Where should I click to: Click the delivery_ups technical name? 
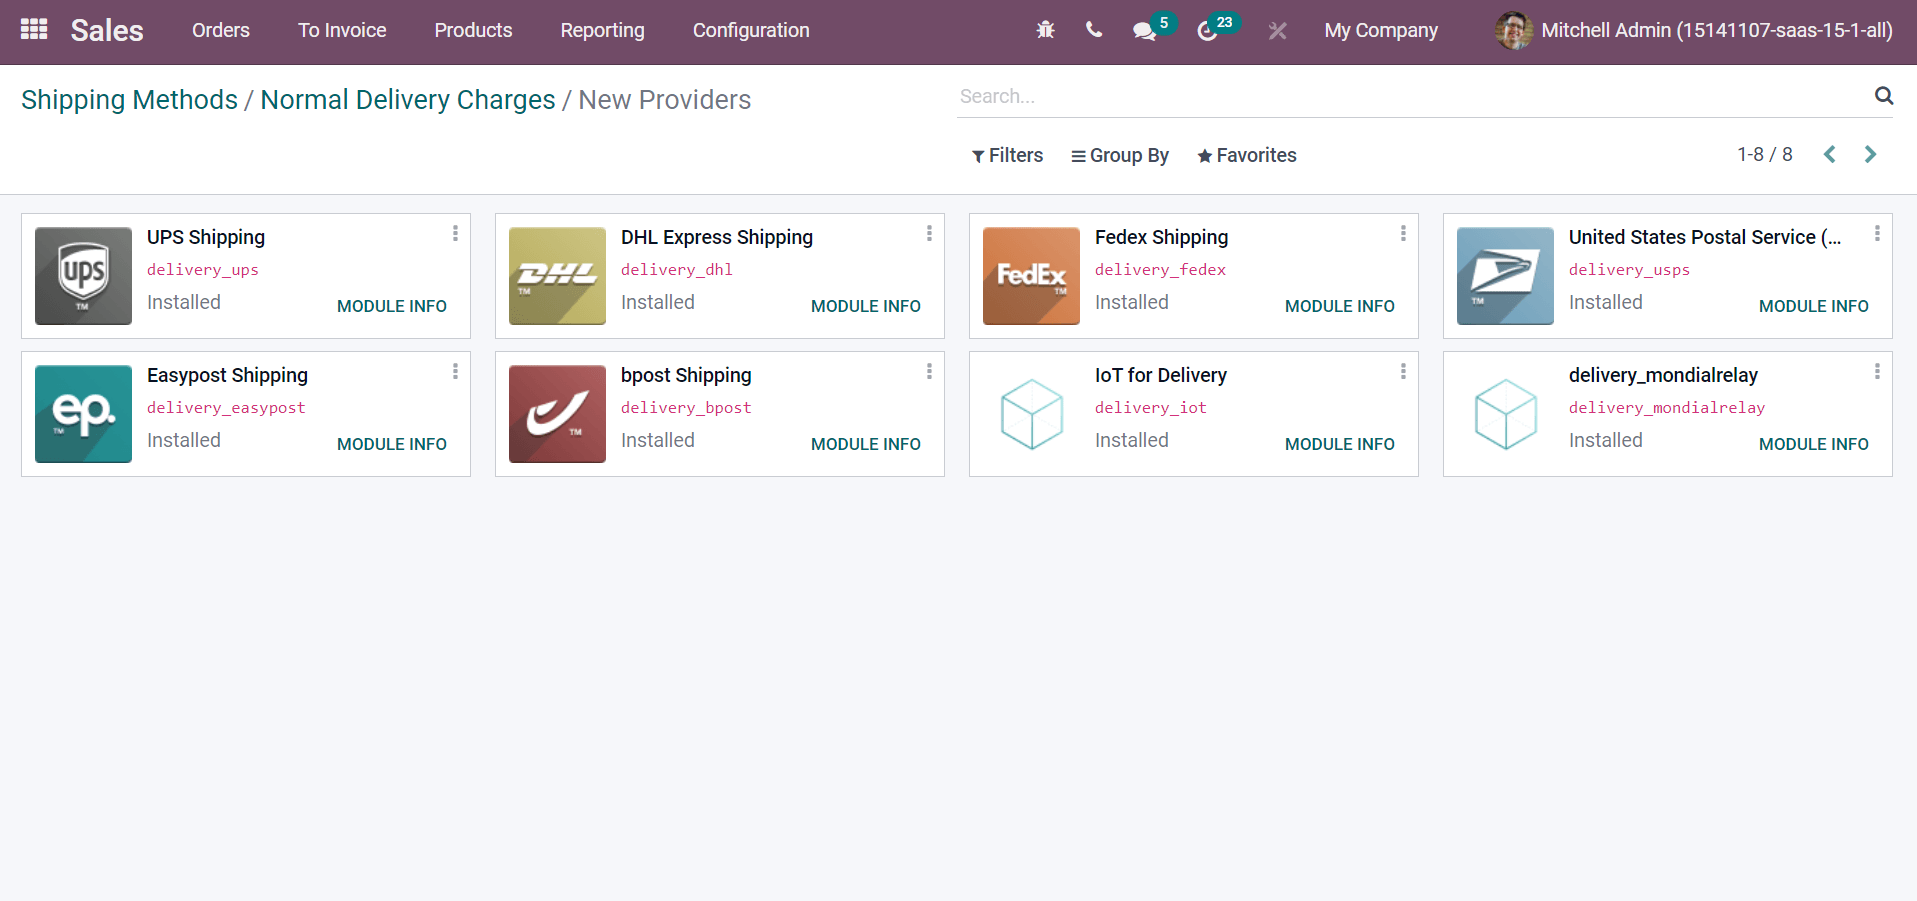point(203,270)
